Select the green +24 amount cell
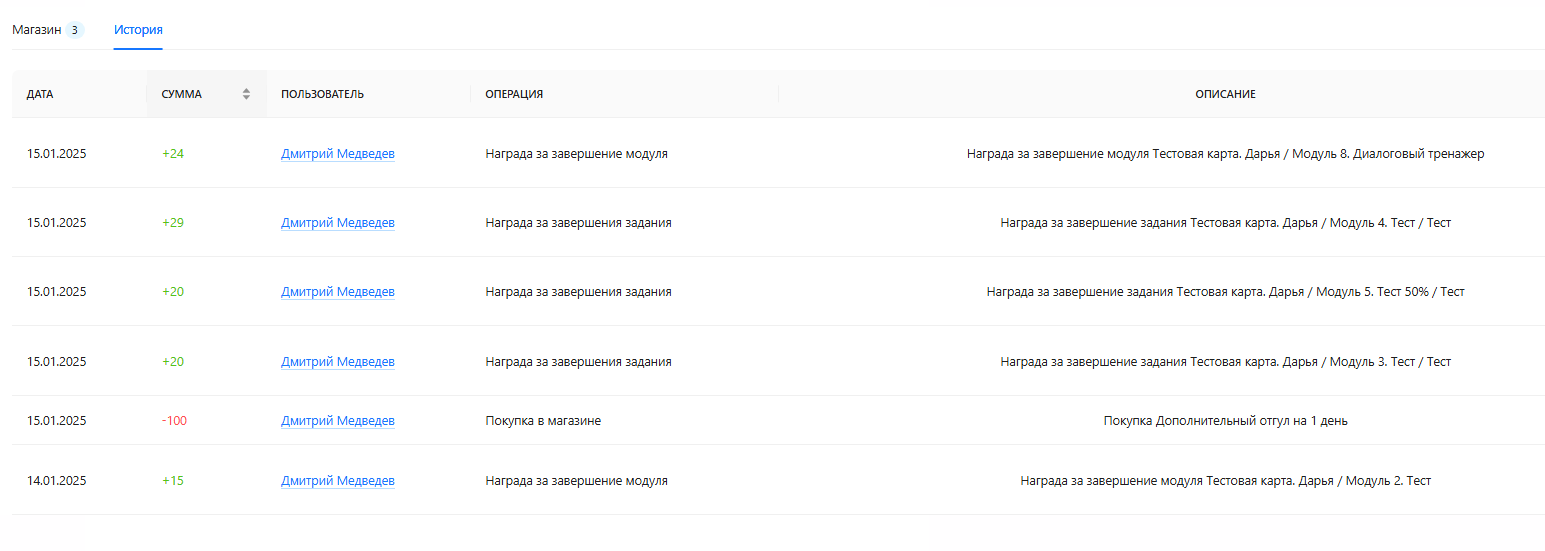Image resolution: width=1545 pixels, height=551 pixels. click(x=173, y=154)
